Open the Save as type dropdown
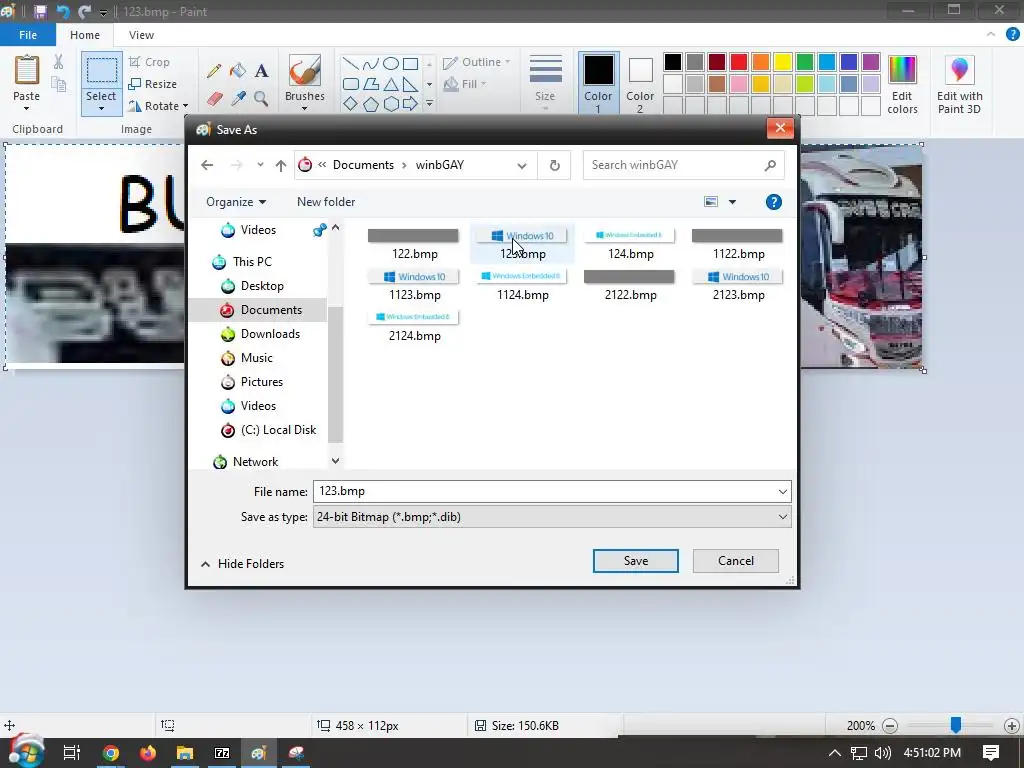The height and width of the screenshot is (768, 1024). (782, 517)
